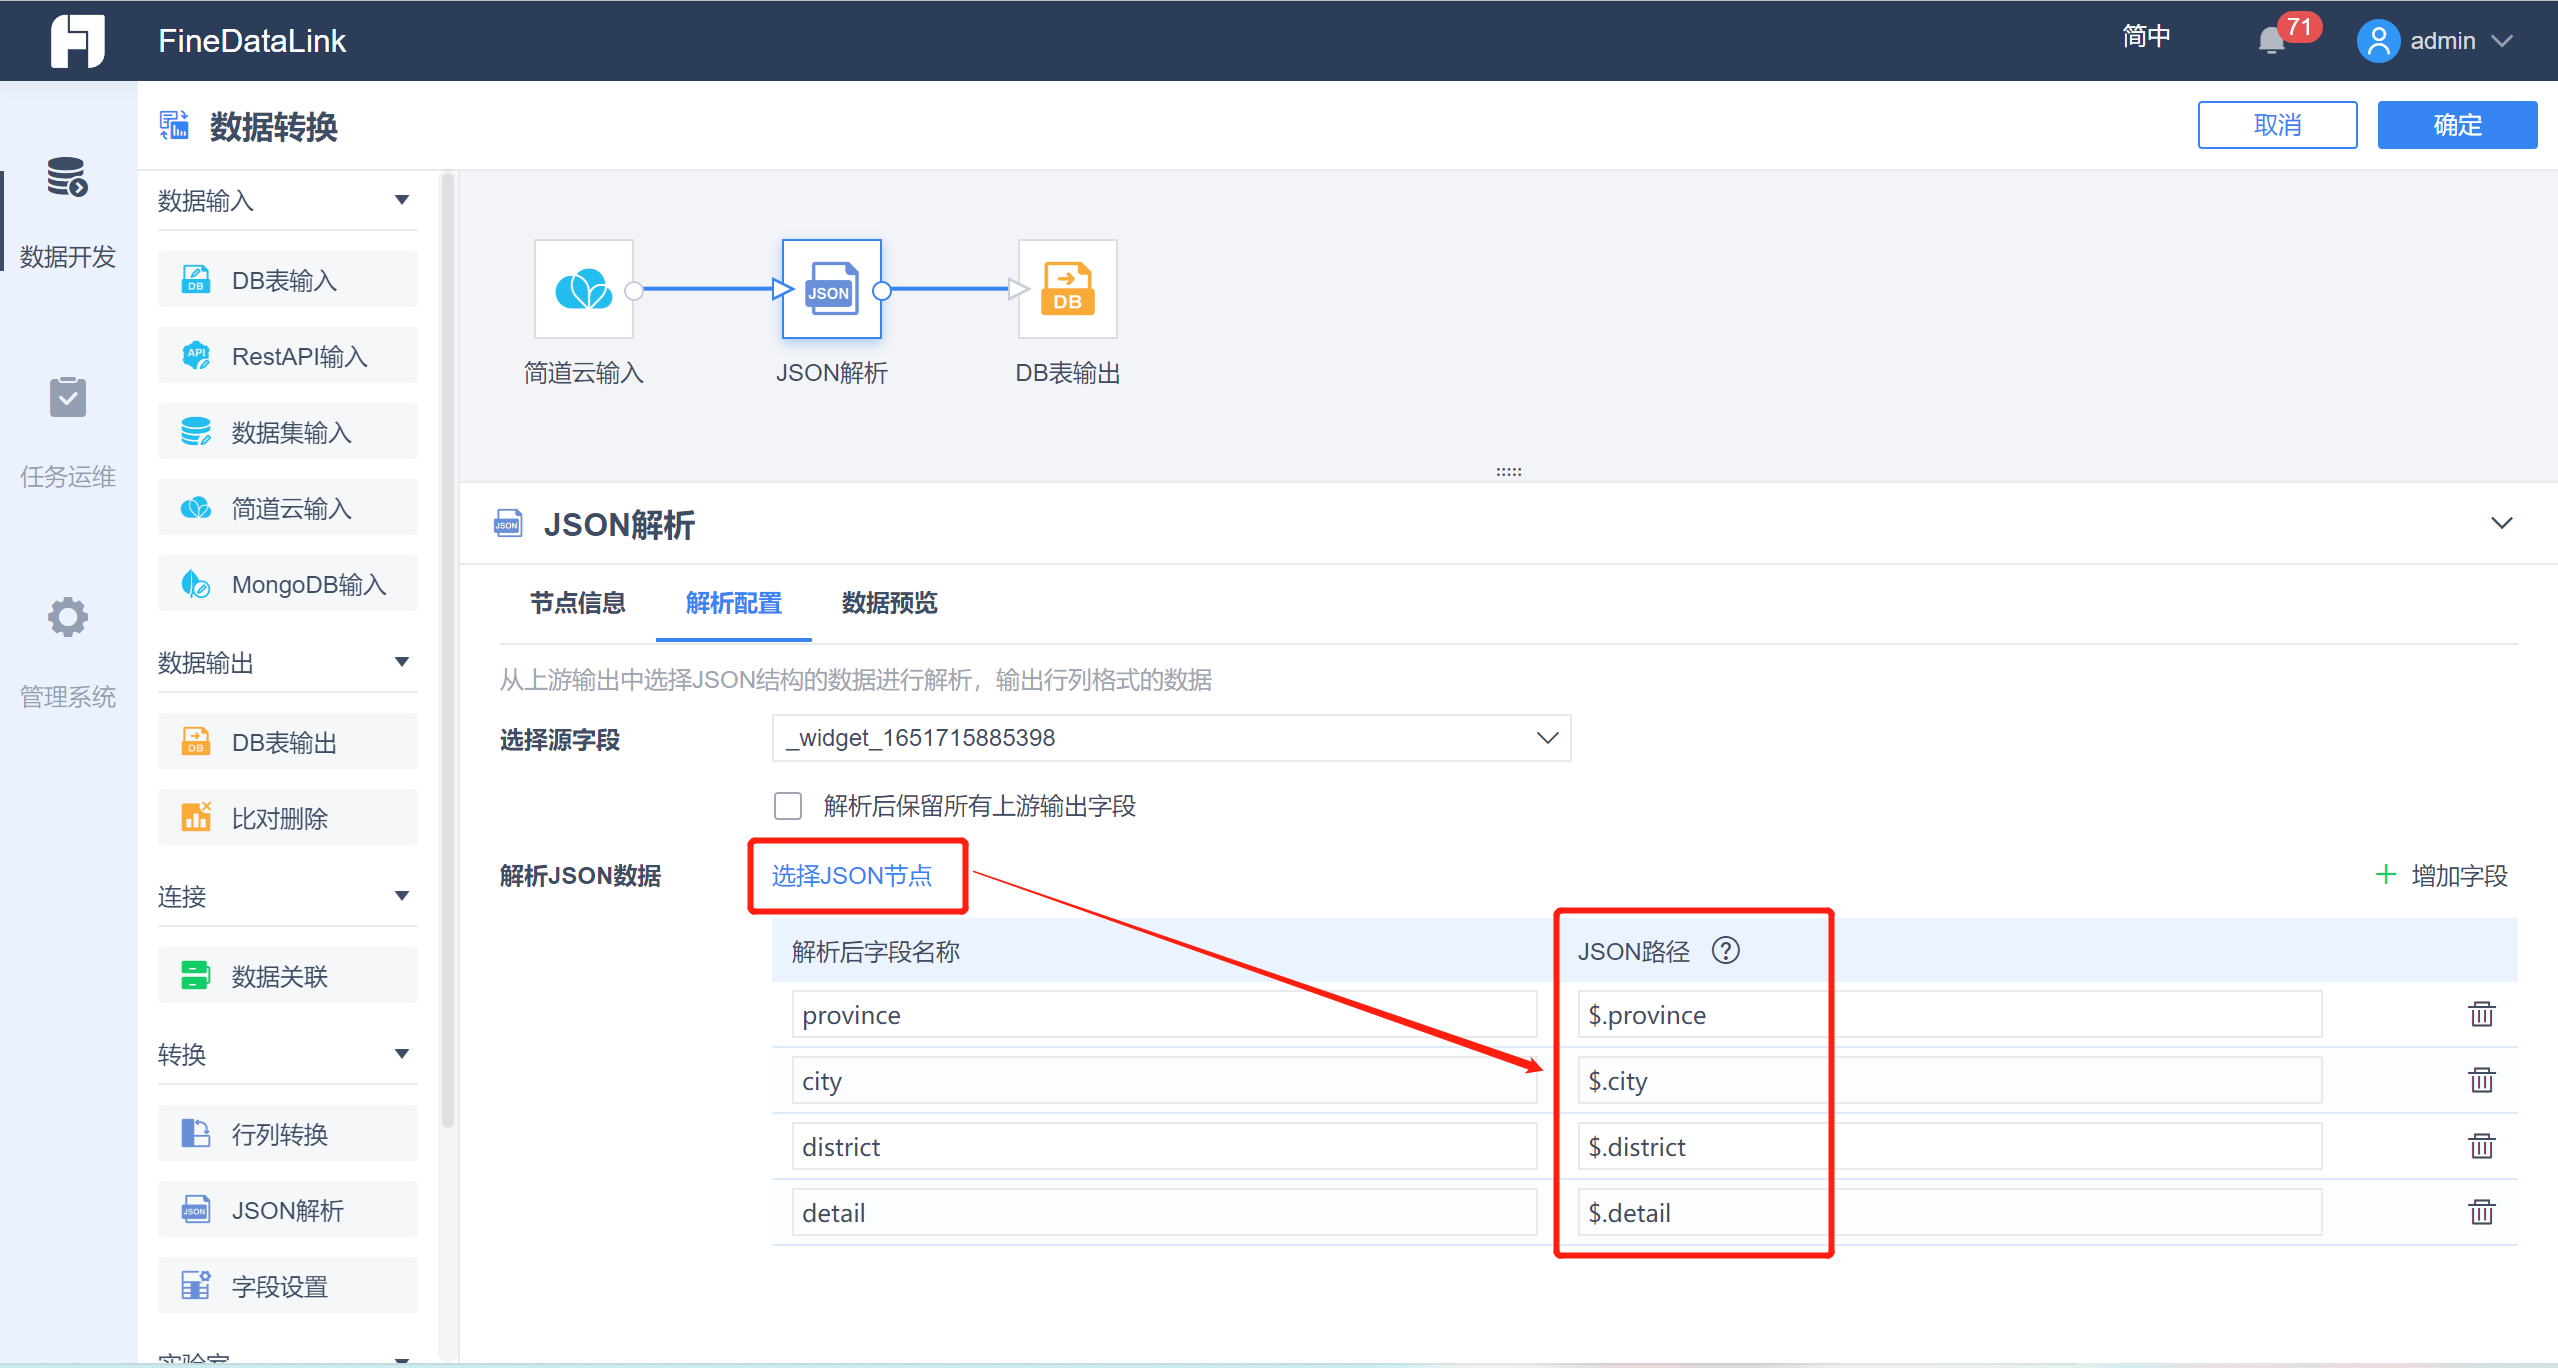Click the JSON解析 node icon on canvas

click(831, 289)
